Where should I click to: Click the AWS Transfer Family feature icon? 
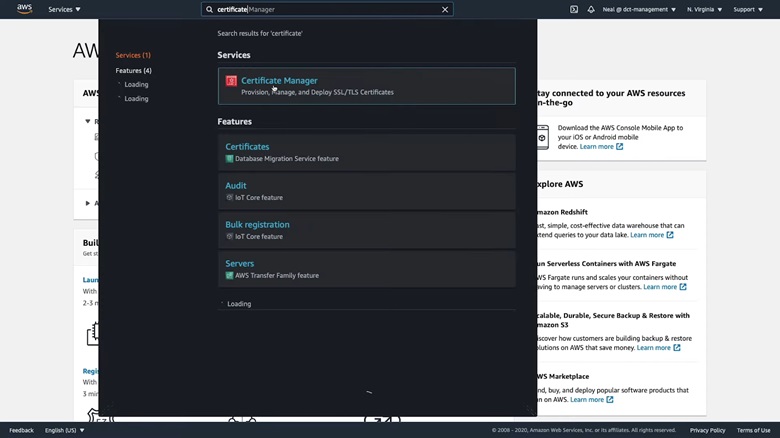[229, 275]
